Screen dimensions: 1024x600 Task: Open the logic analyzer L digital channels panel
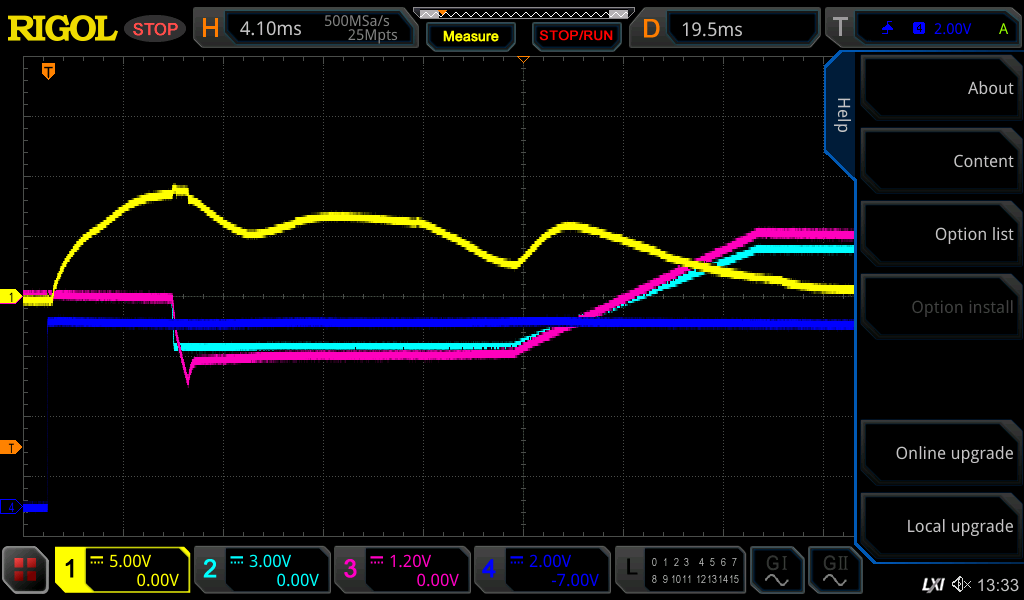click(680, 570)
